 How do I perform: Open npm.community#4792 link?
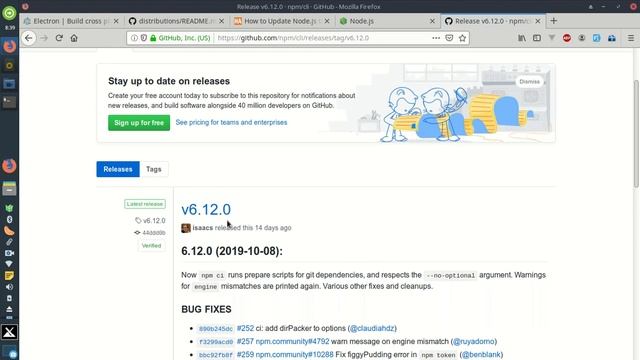tap(292, 341)
